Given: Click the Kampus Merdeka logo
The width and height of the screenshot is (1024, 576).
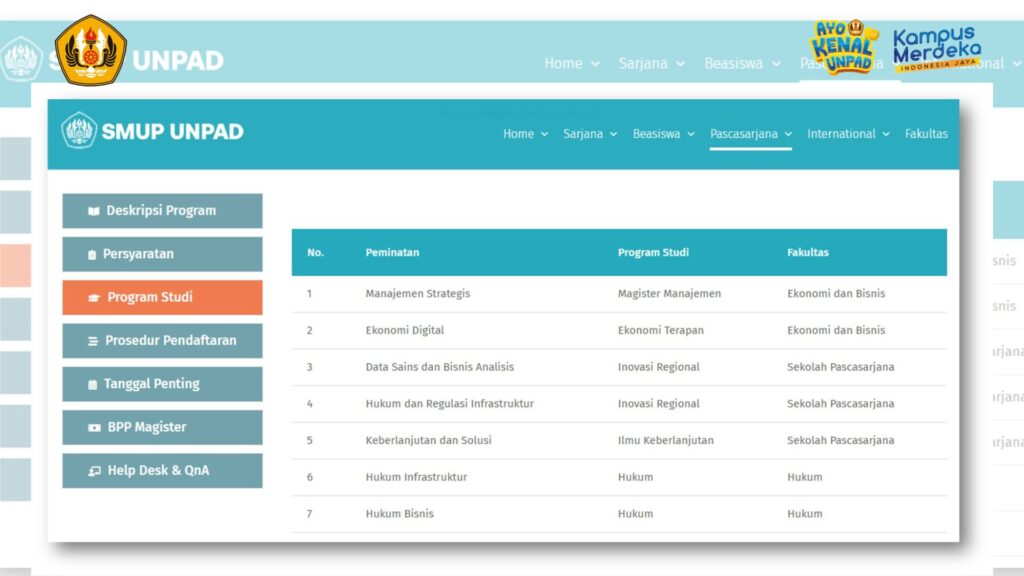Looking at the screenshot, I should click(936, 48).
